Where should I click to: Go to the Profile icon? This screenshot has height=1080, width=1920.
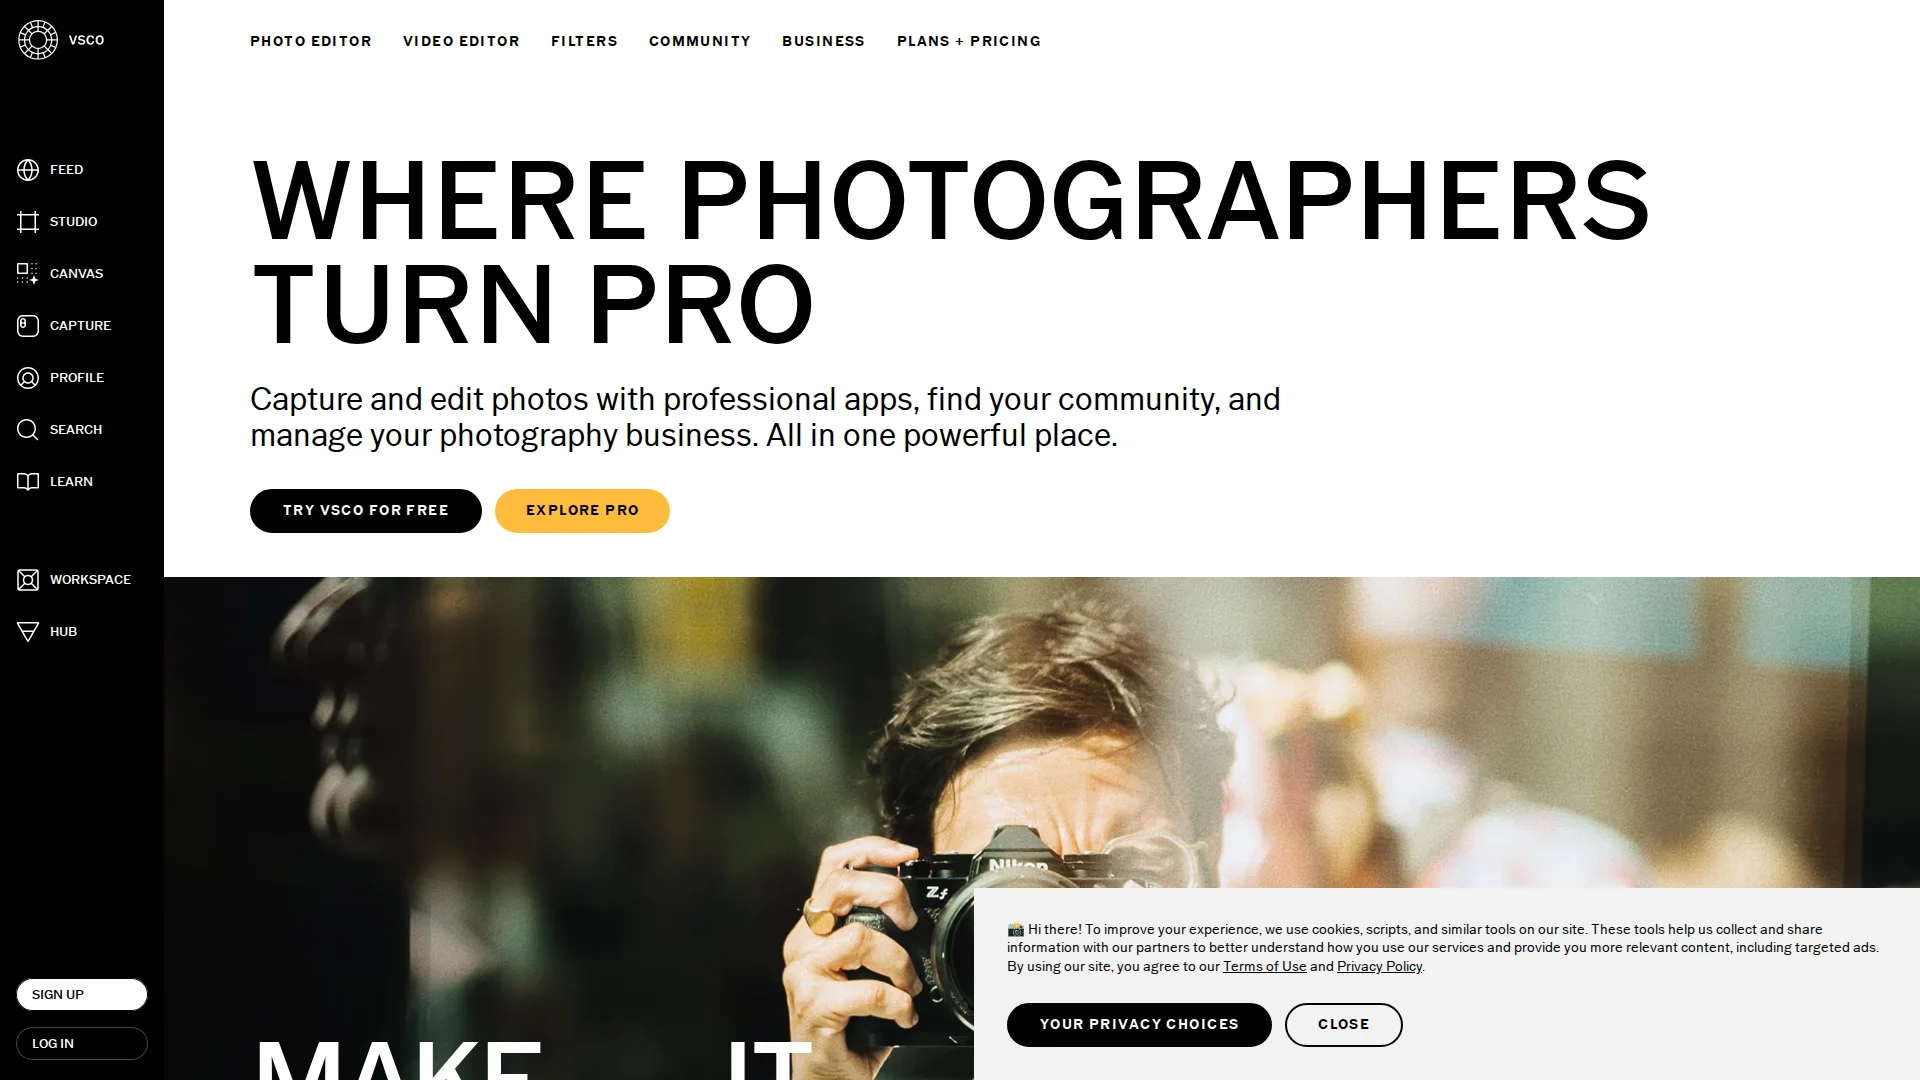click(28, 378)
